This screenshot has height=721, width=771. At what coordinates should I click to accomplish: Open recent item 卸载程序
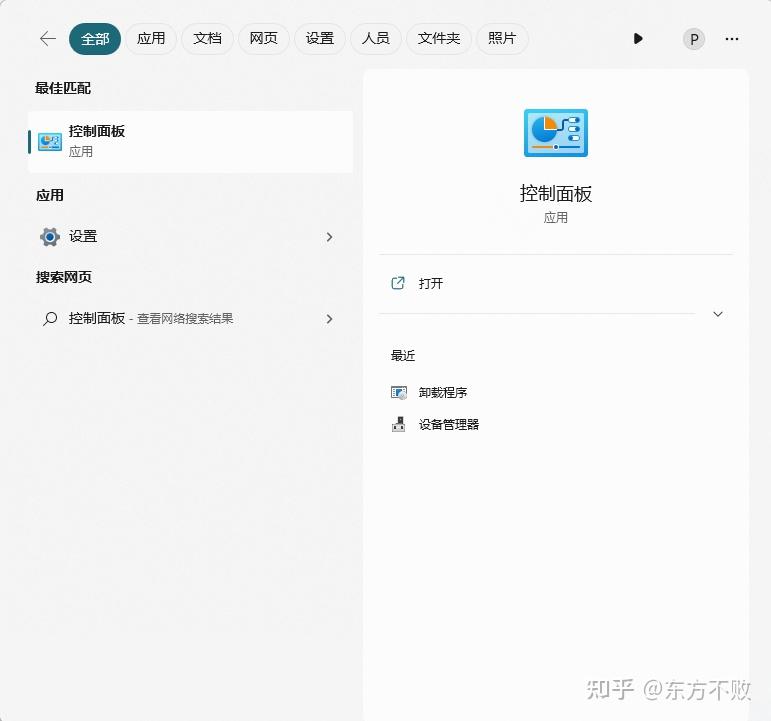443,392
